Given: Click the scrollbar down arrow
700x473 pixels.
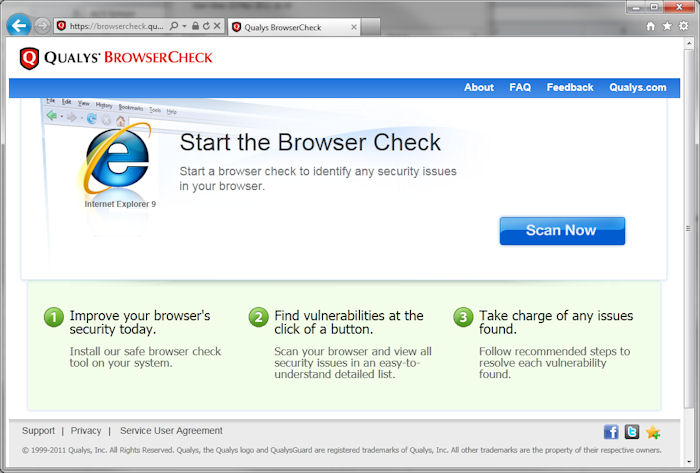Looking at the screenshot, I should tap(688, 461).
